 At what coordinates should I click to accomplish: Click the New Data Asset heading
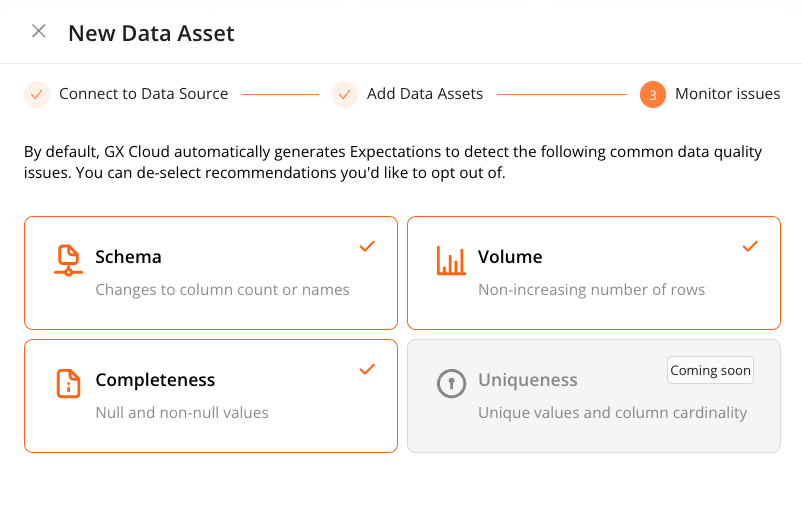tap(151, 33)
